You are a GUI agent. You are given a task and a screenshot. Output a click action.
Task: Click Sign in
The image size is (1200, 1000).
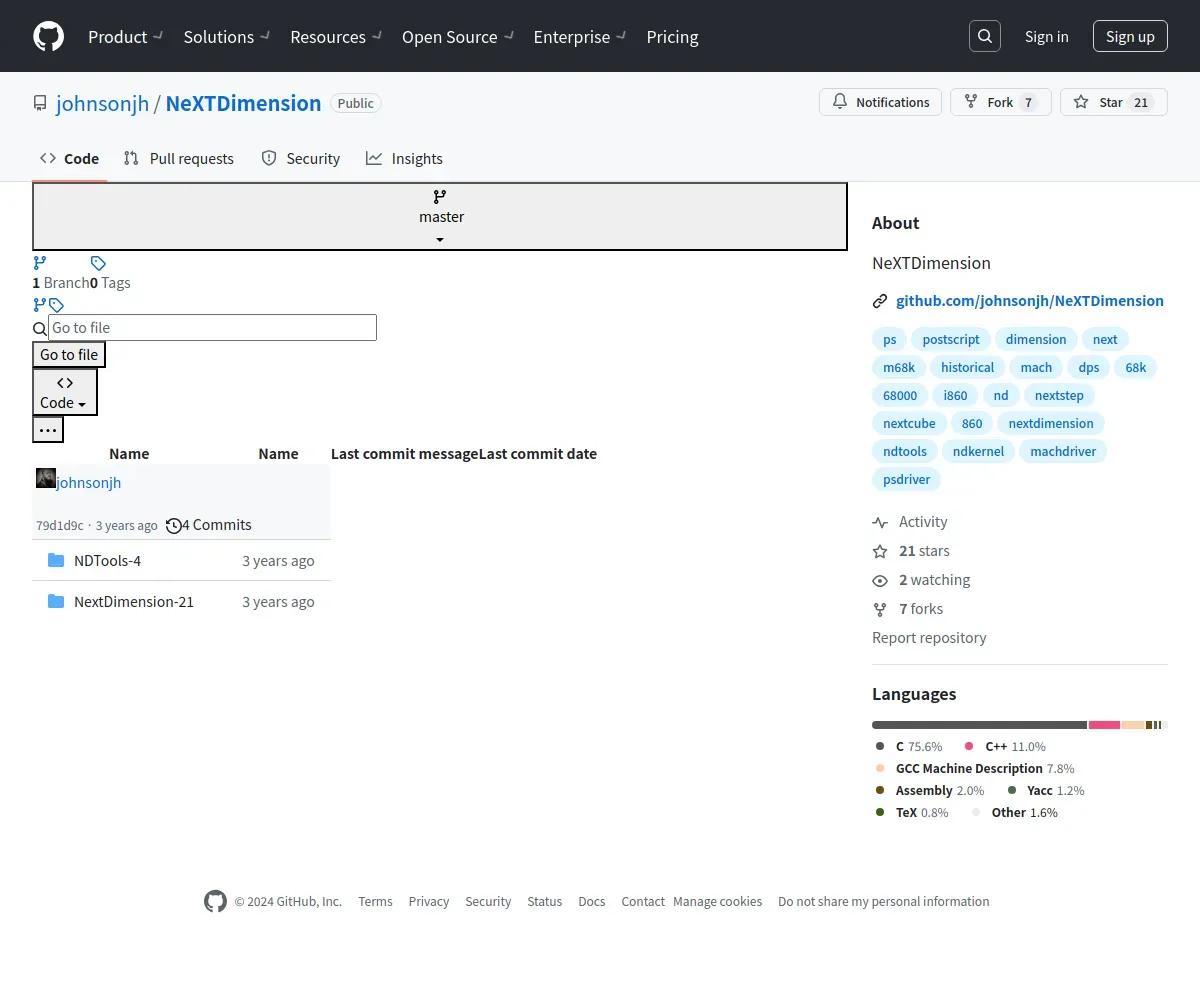tap(1046, 36)
